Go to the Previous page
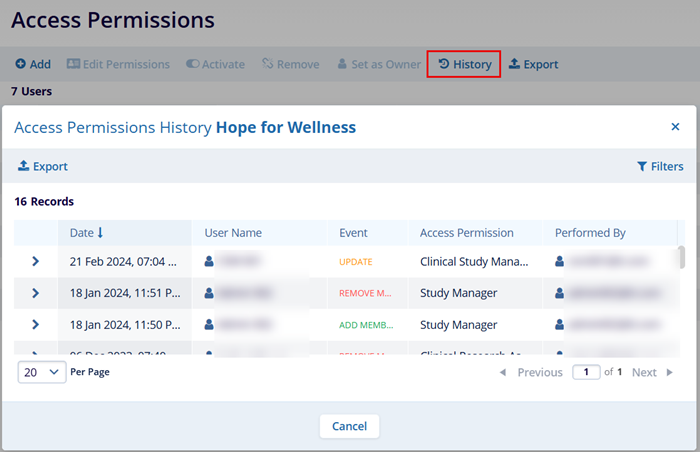This screenshot has height=452, width=700. (531, 372)
